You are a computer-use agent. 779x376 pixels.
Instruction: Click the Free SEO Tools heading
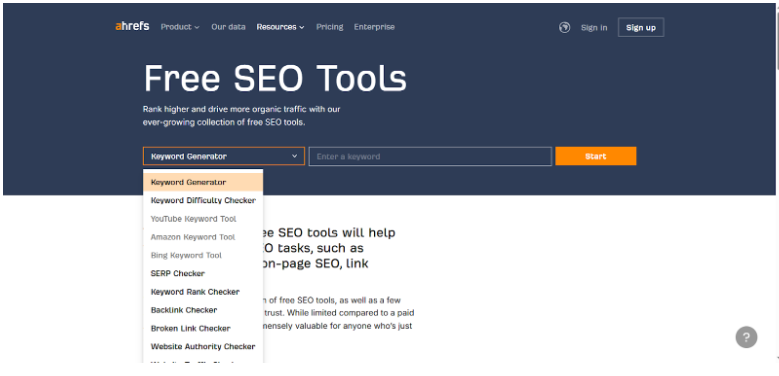tap(275, 79)
